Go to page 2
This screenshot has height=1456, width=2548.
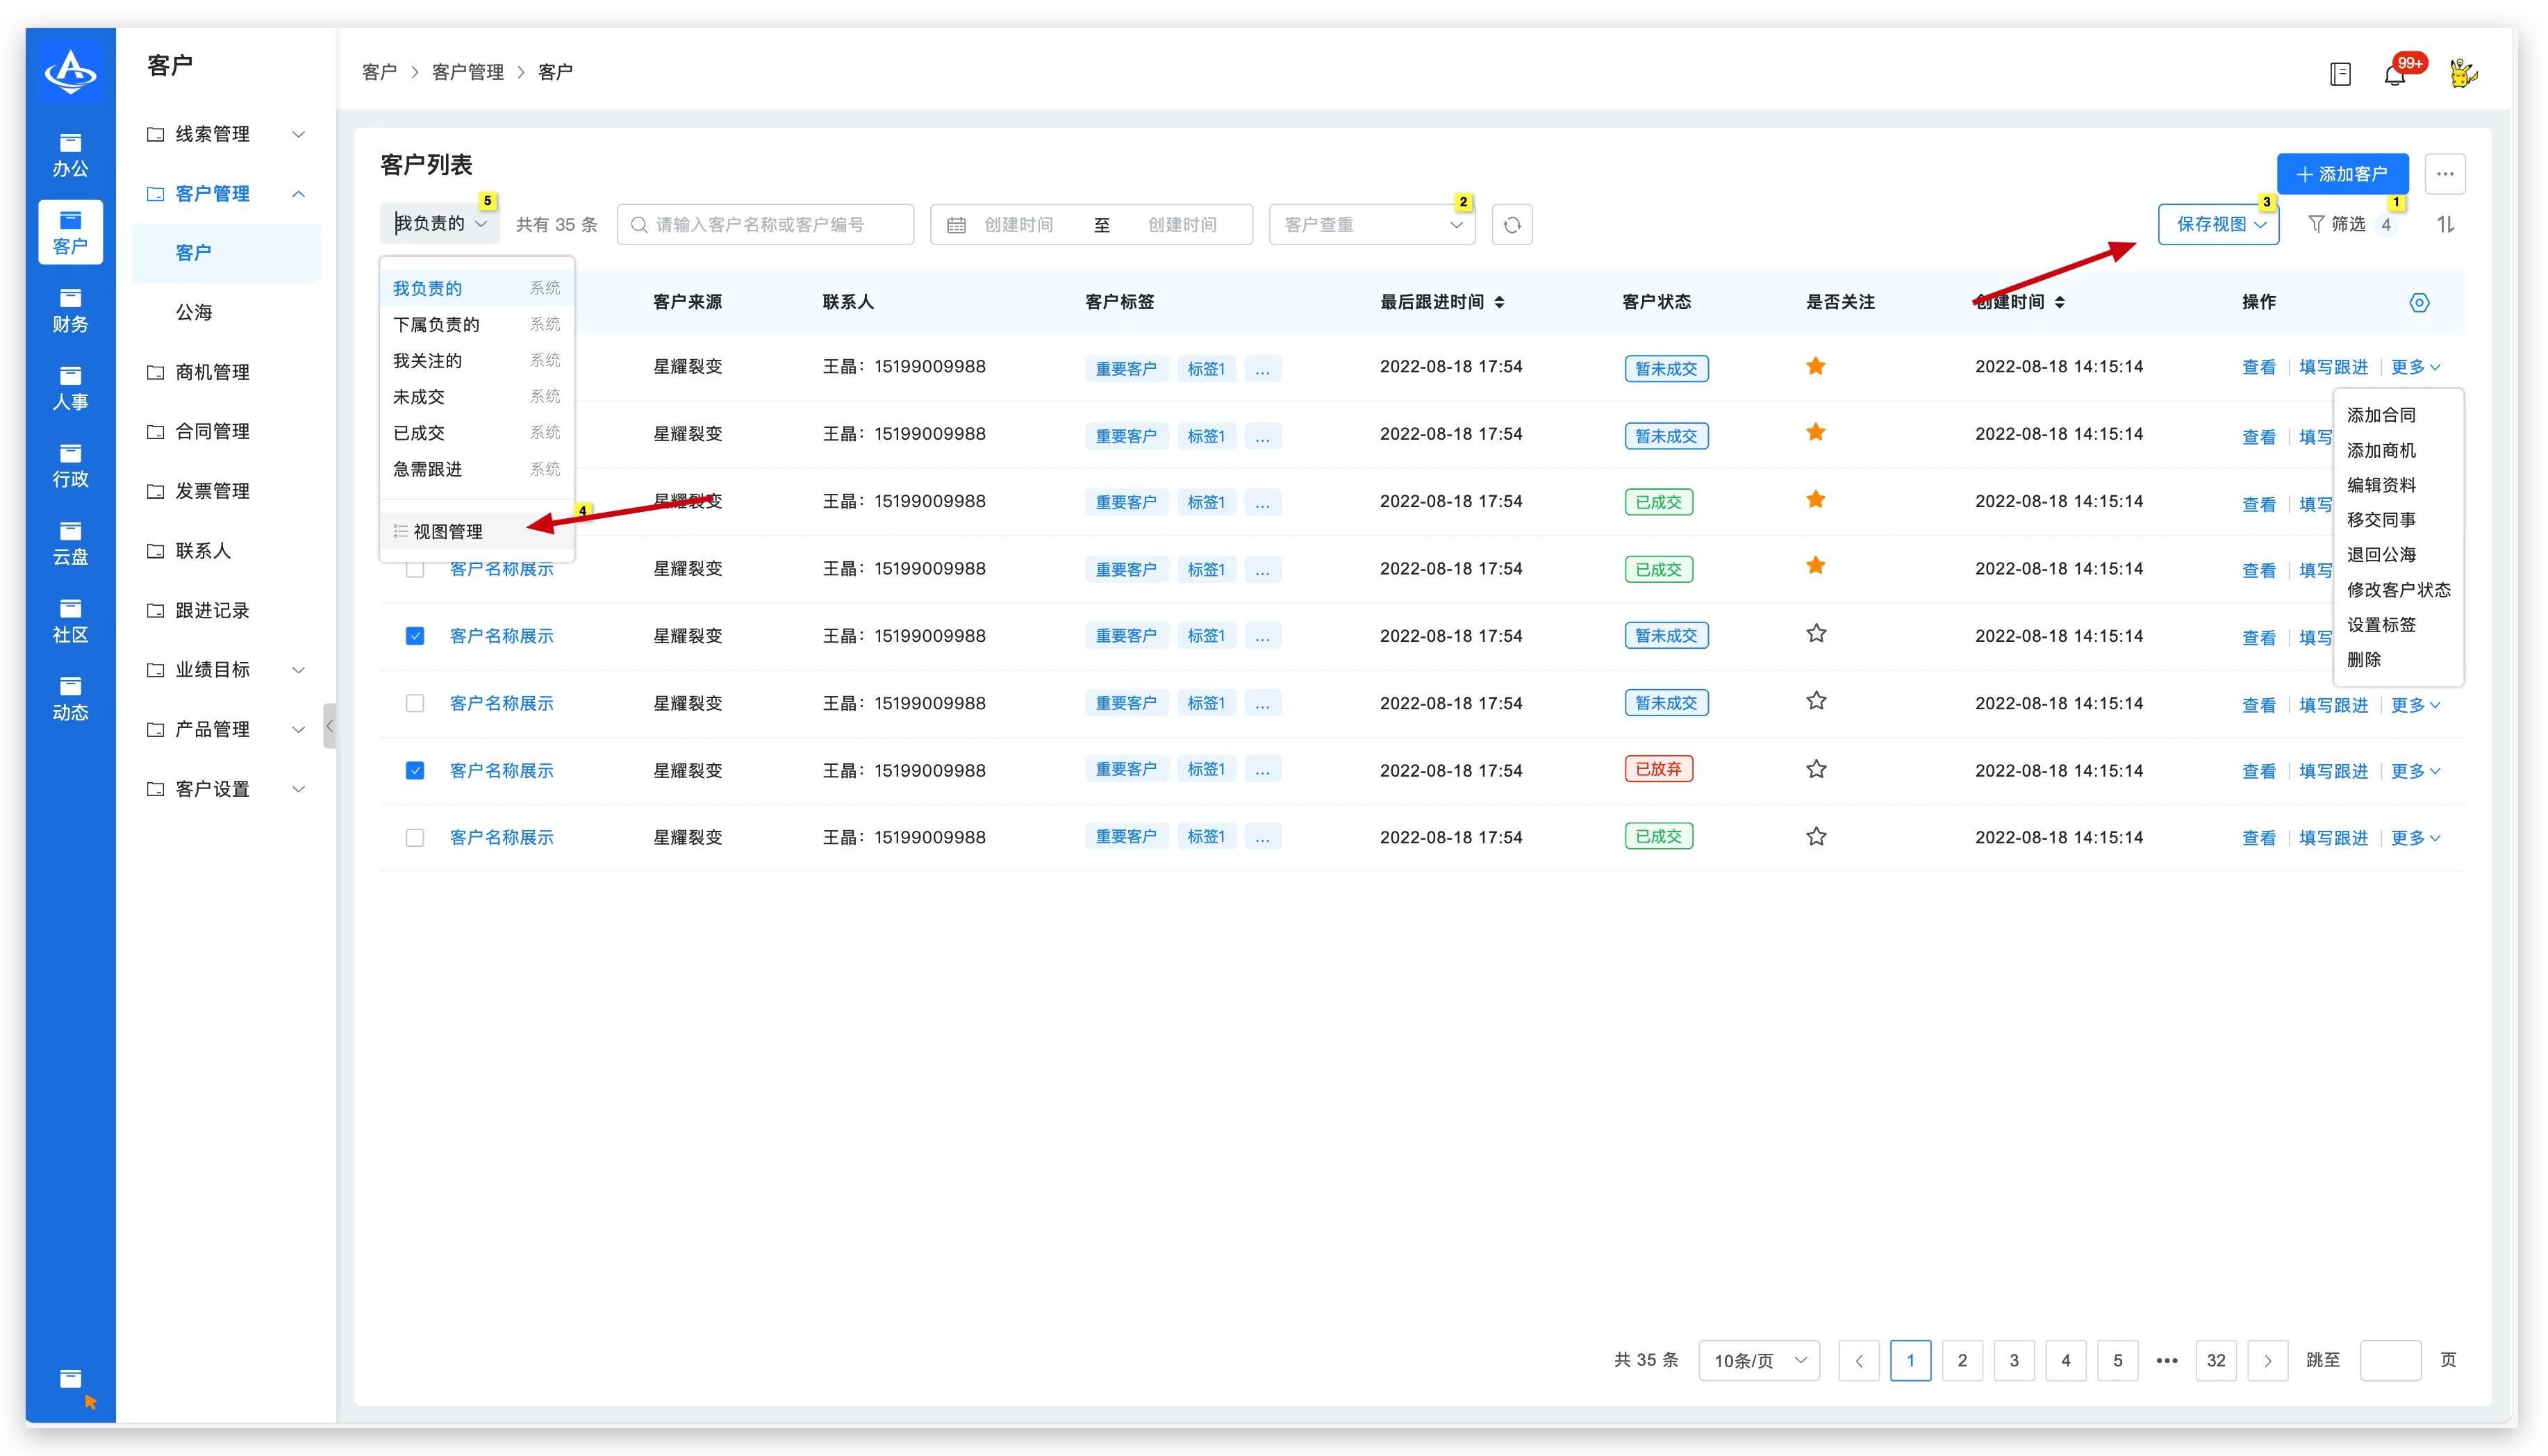[1962, 1360]
